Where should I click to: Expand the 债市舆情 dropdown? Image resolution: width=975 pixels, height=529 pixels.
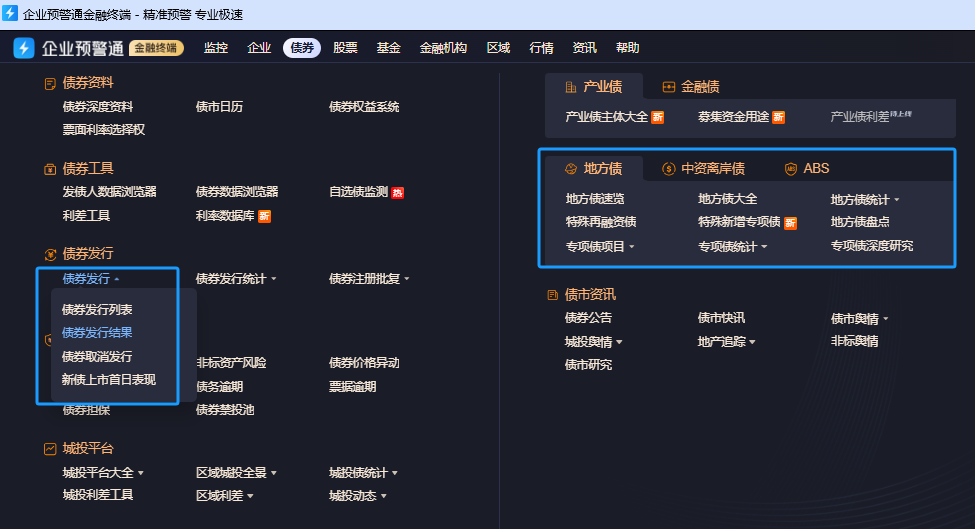(859, 319)
